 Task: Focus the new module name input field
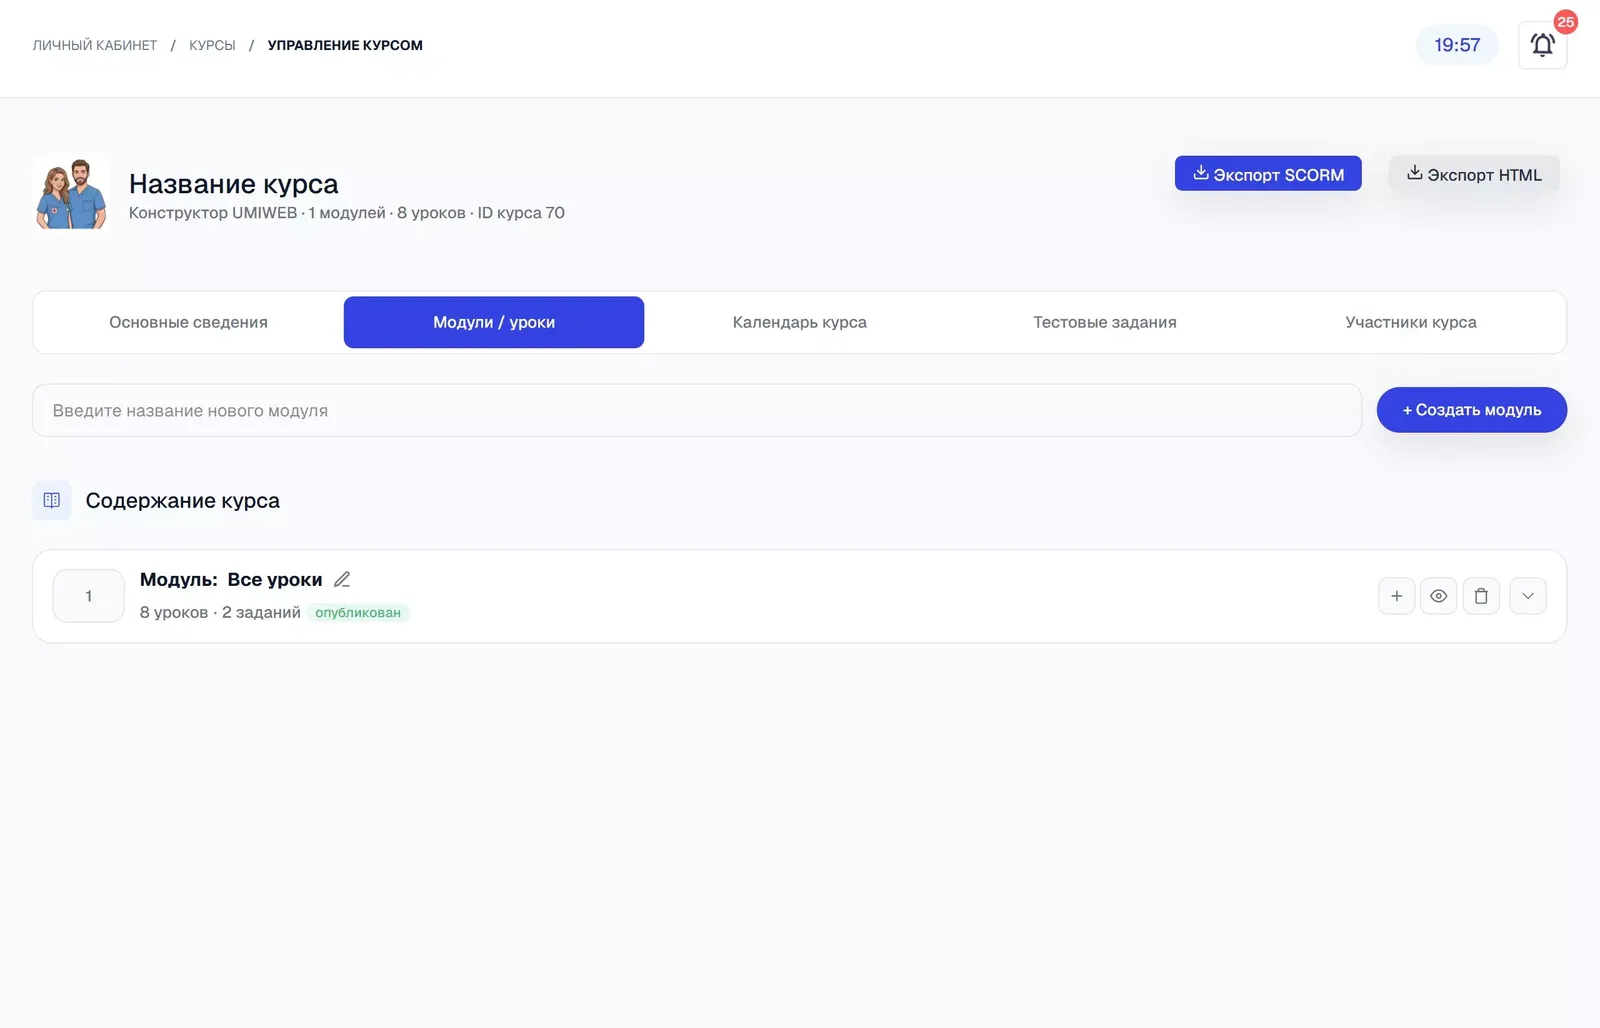point(697,410)
